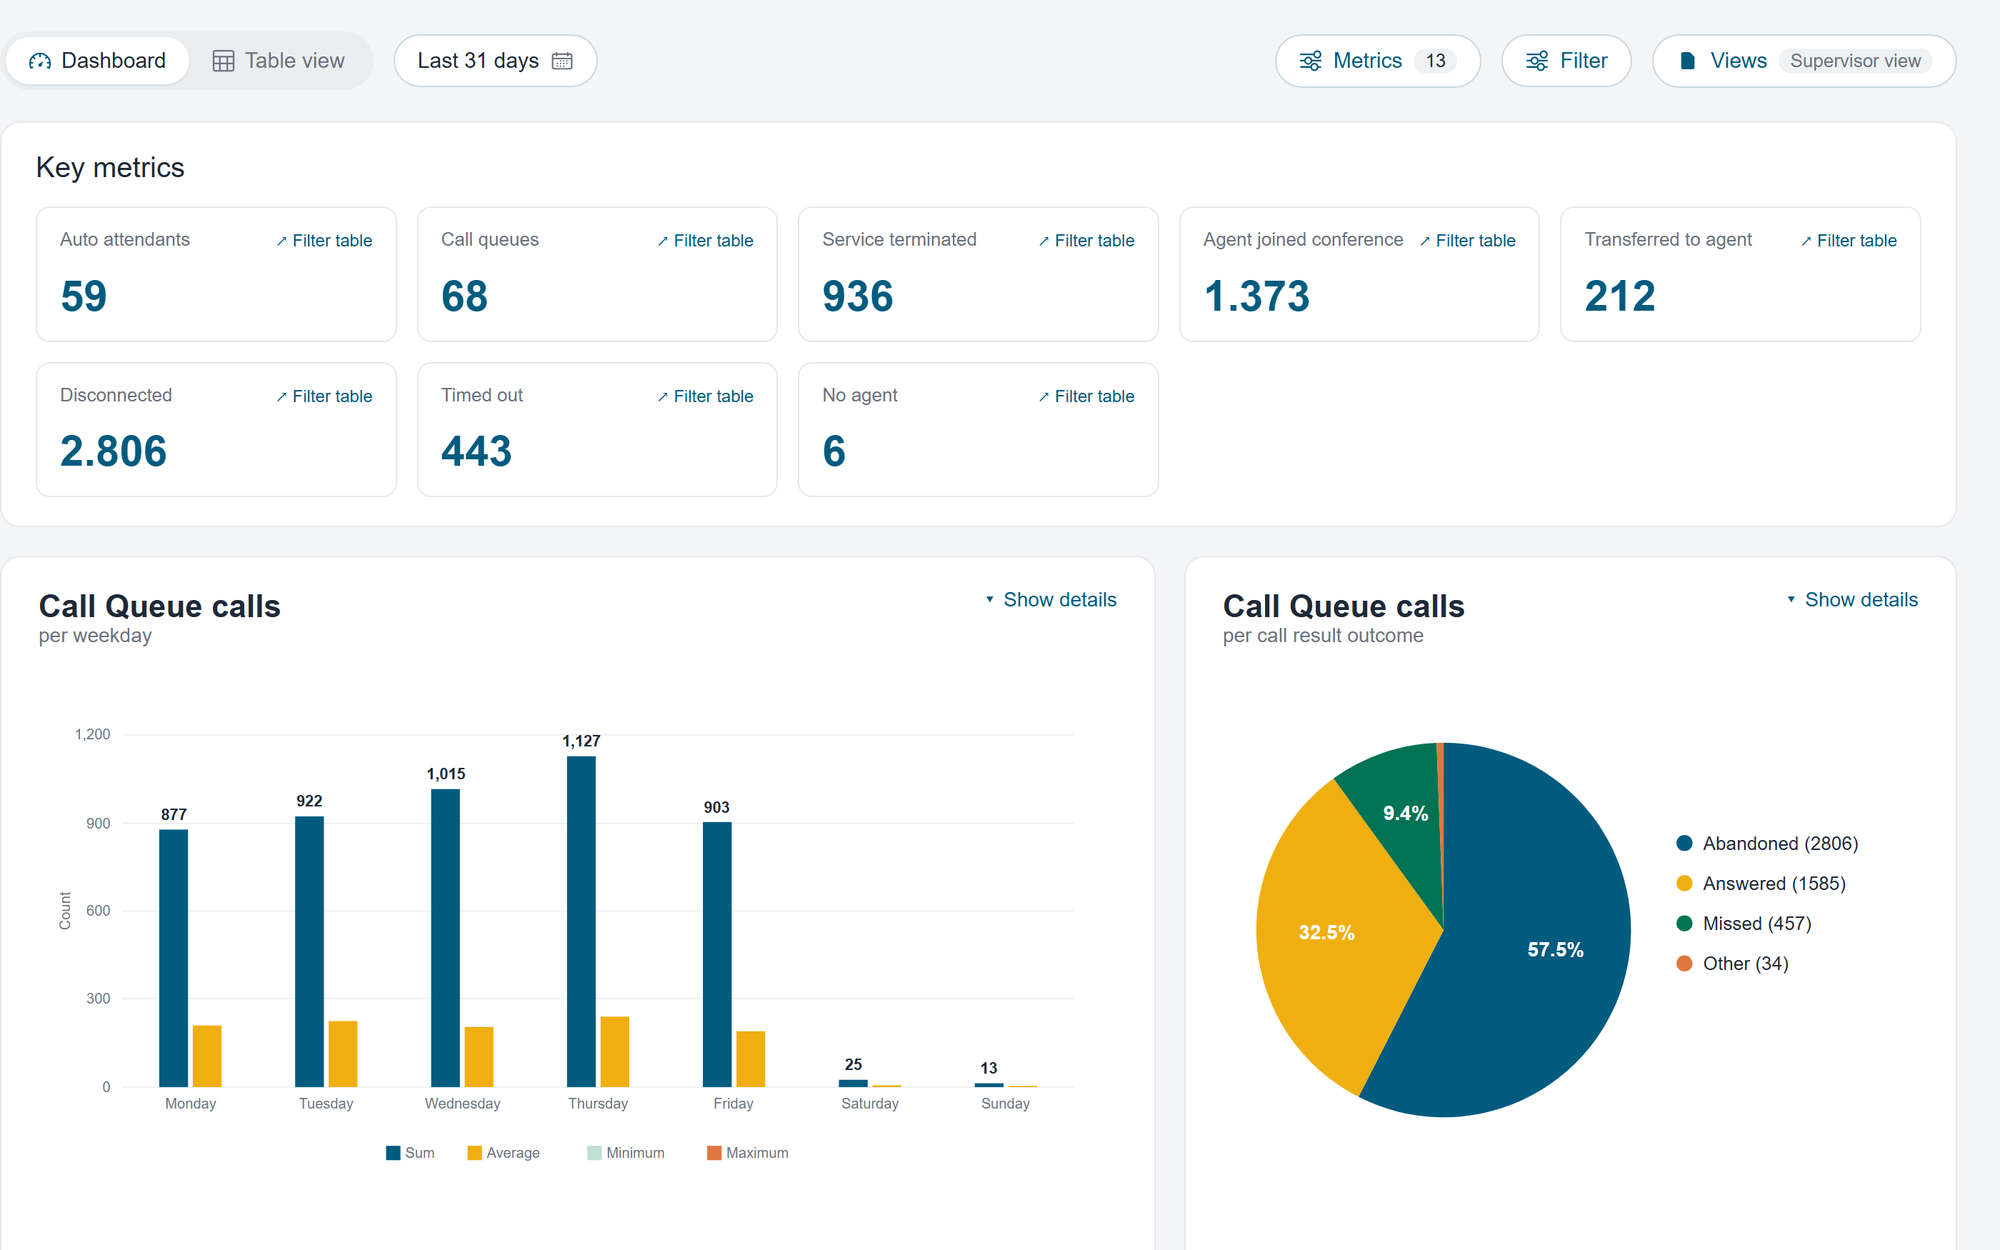Toggle the Minimum series in bar chart legend
The image size is (2000, 1250).
[626, 1153]
